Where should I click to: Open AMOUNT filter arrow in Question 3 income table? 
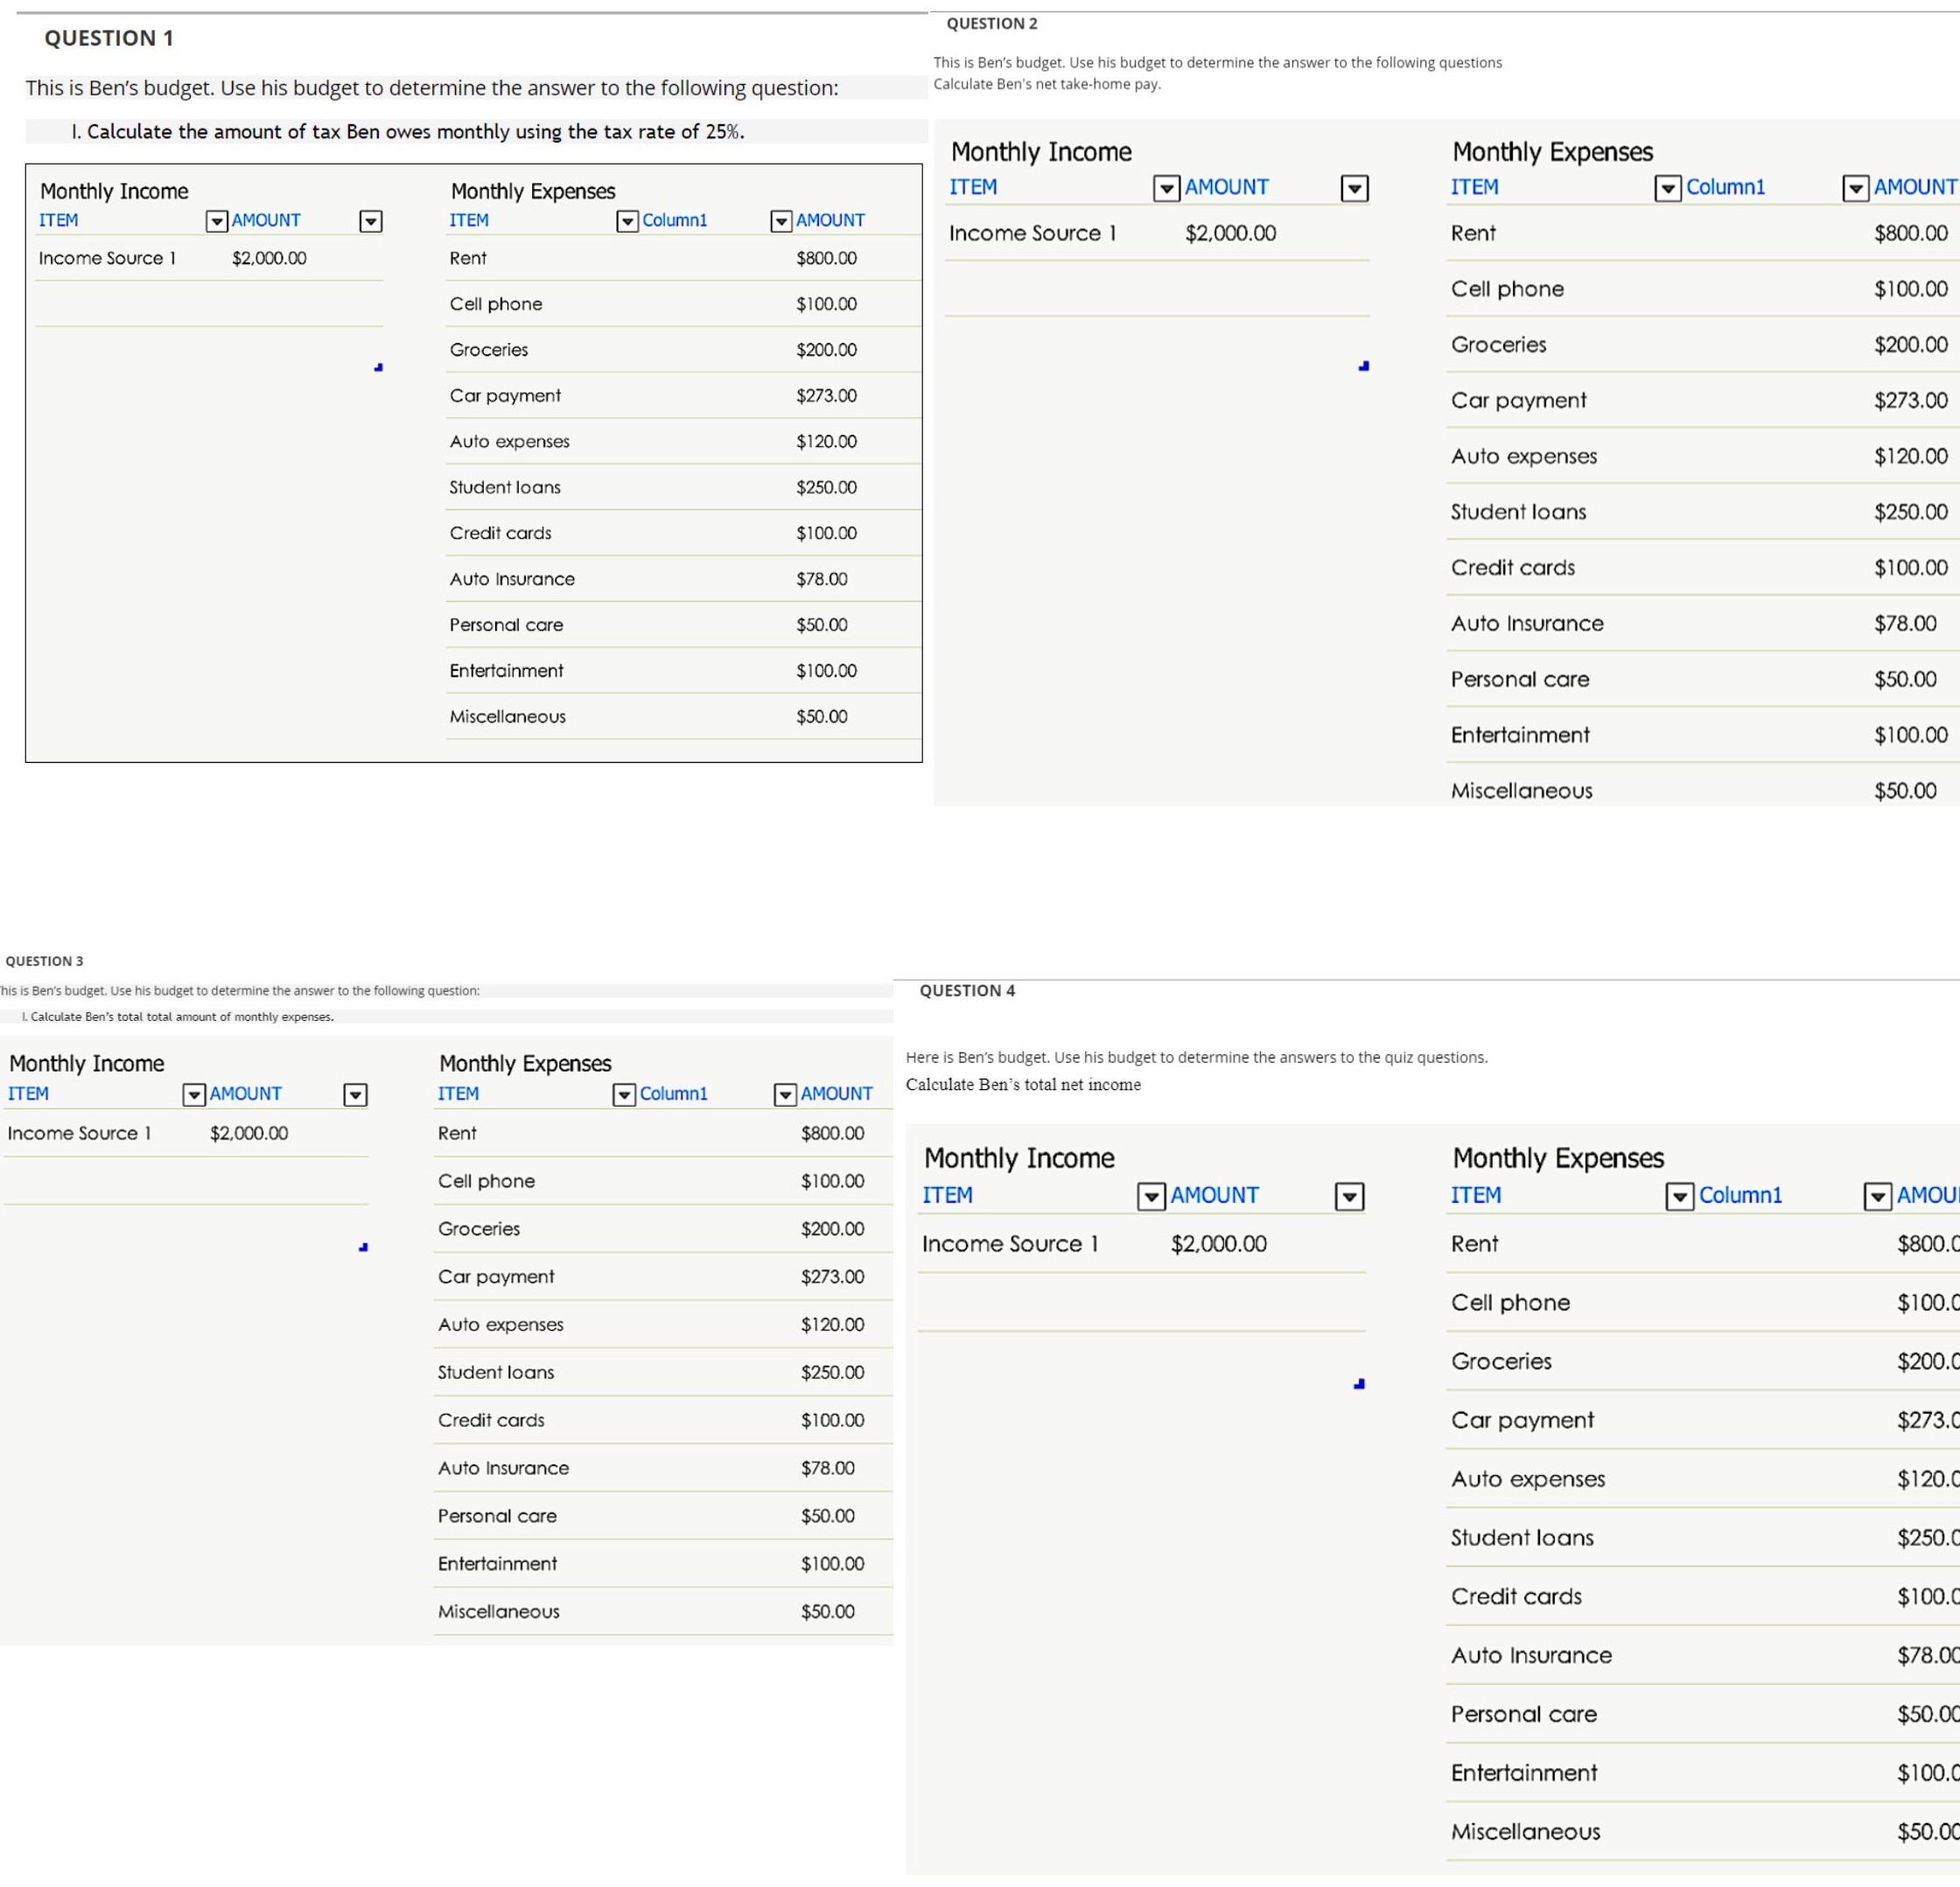(x=355, y=1094)
